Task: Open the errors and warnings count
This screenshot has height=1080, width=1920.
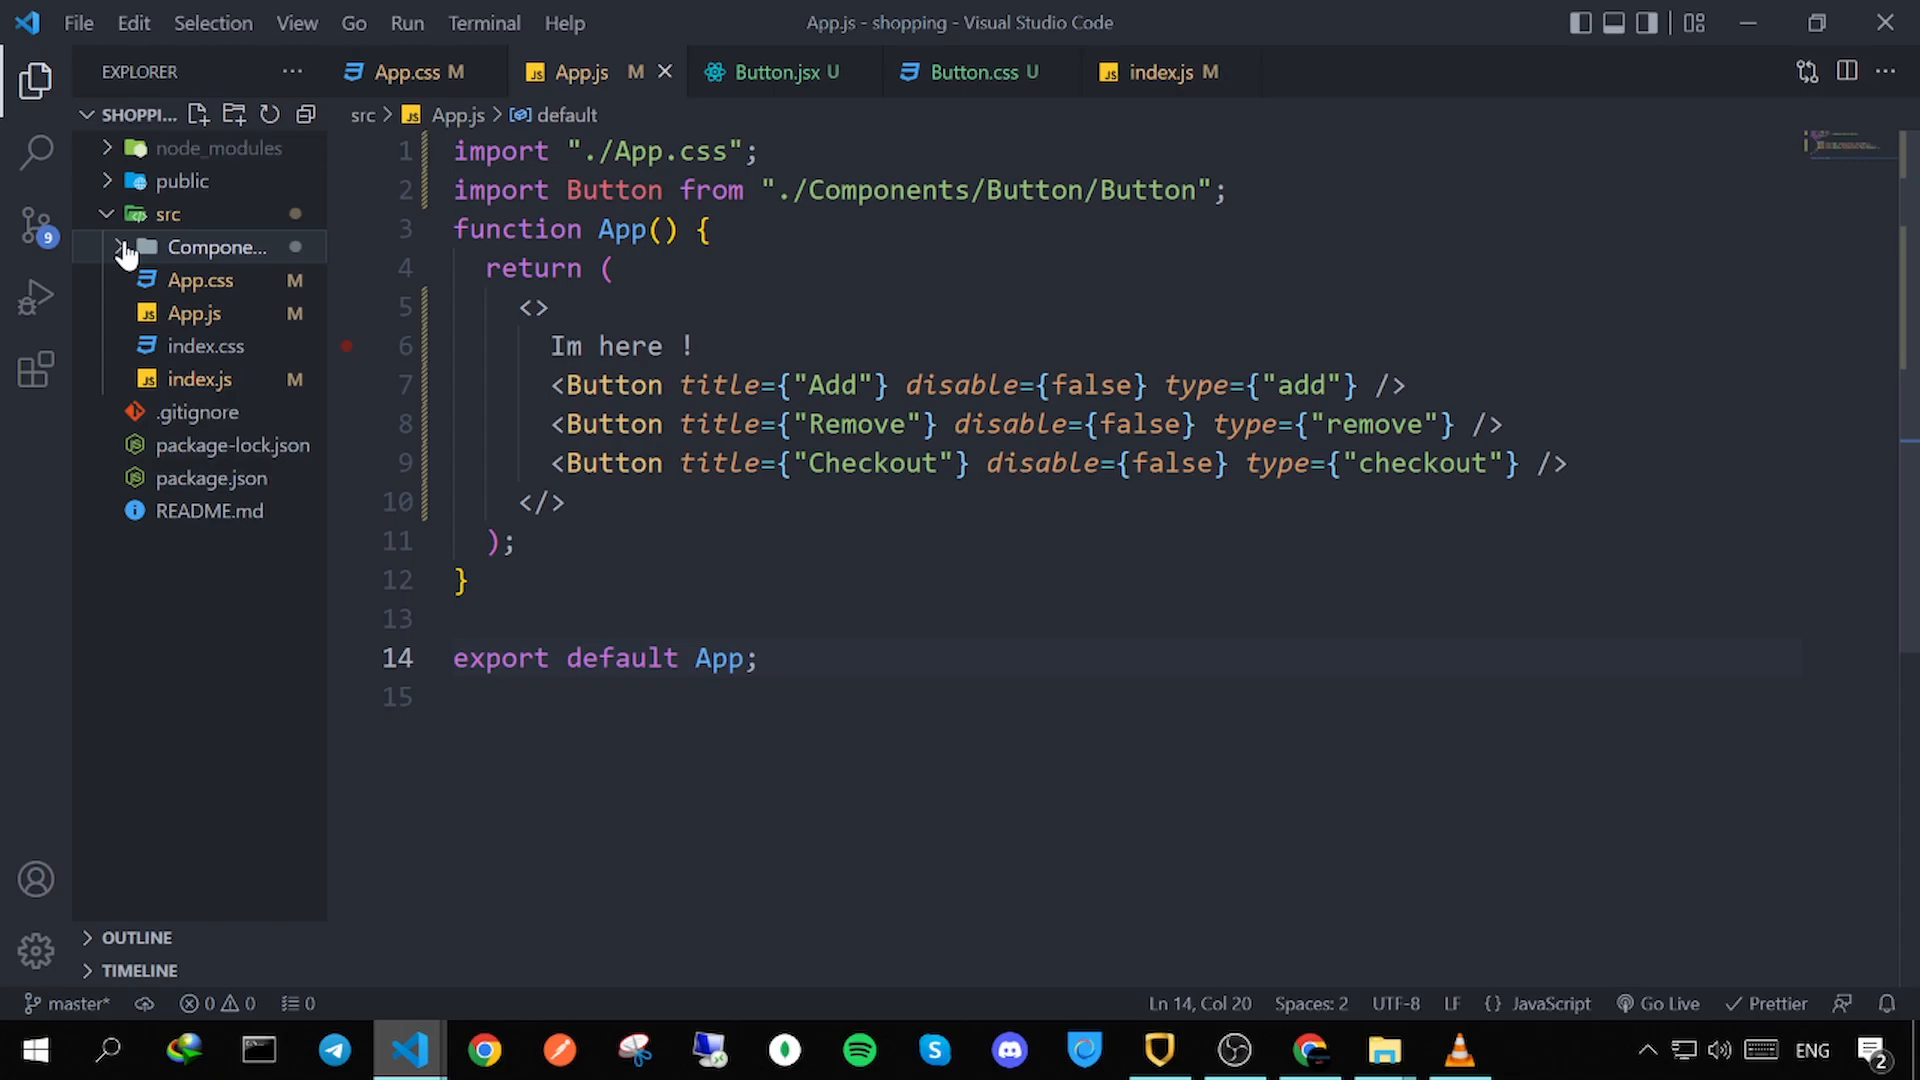Action: (x=217, y=1003)
